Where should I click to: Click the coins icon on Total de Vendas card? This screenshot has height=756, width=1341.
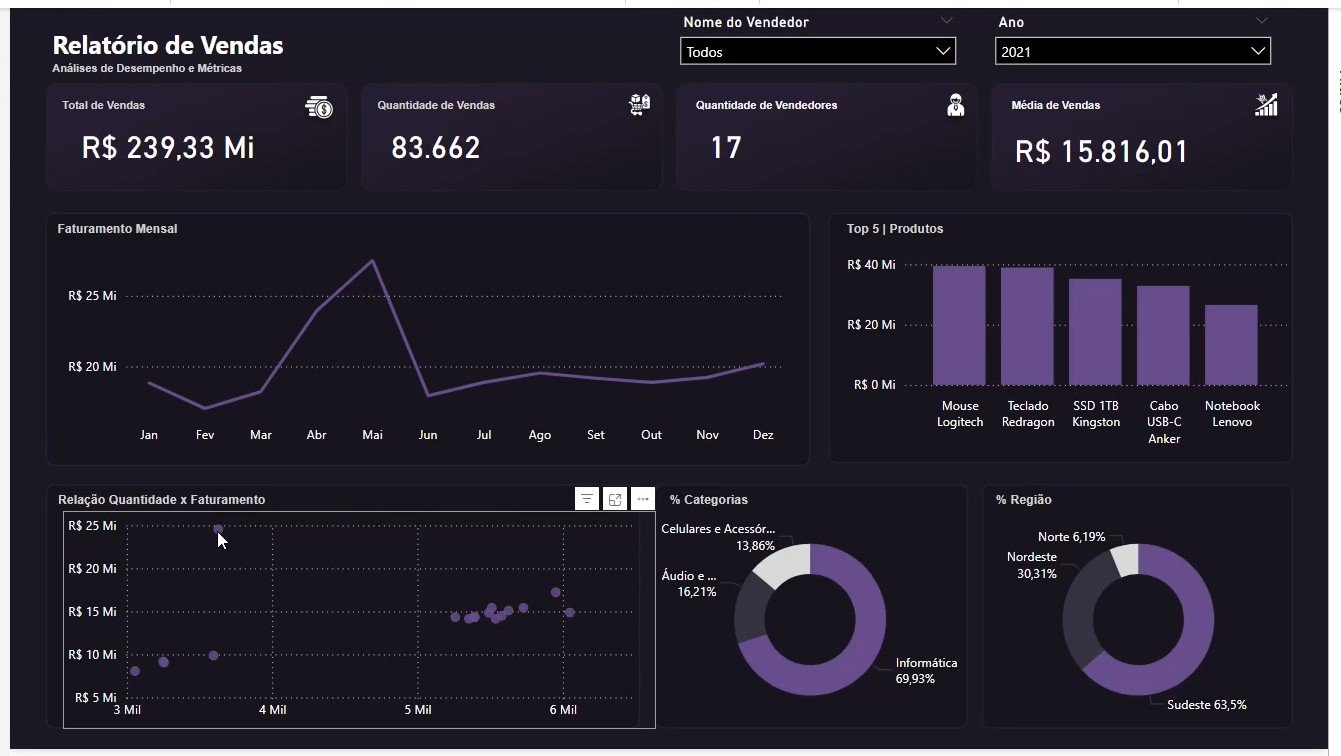pyautogui.click(x=319, y=107)
